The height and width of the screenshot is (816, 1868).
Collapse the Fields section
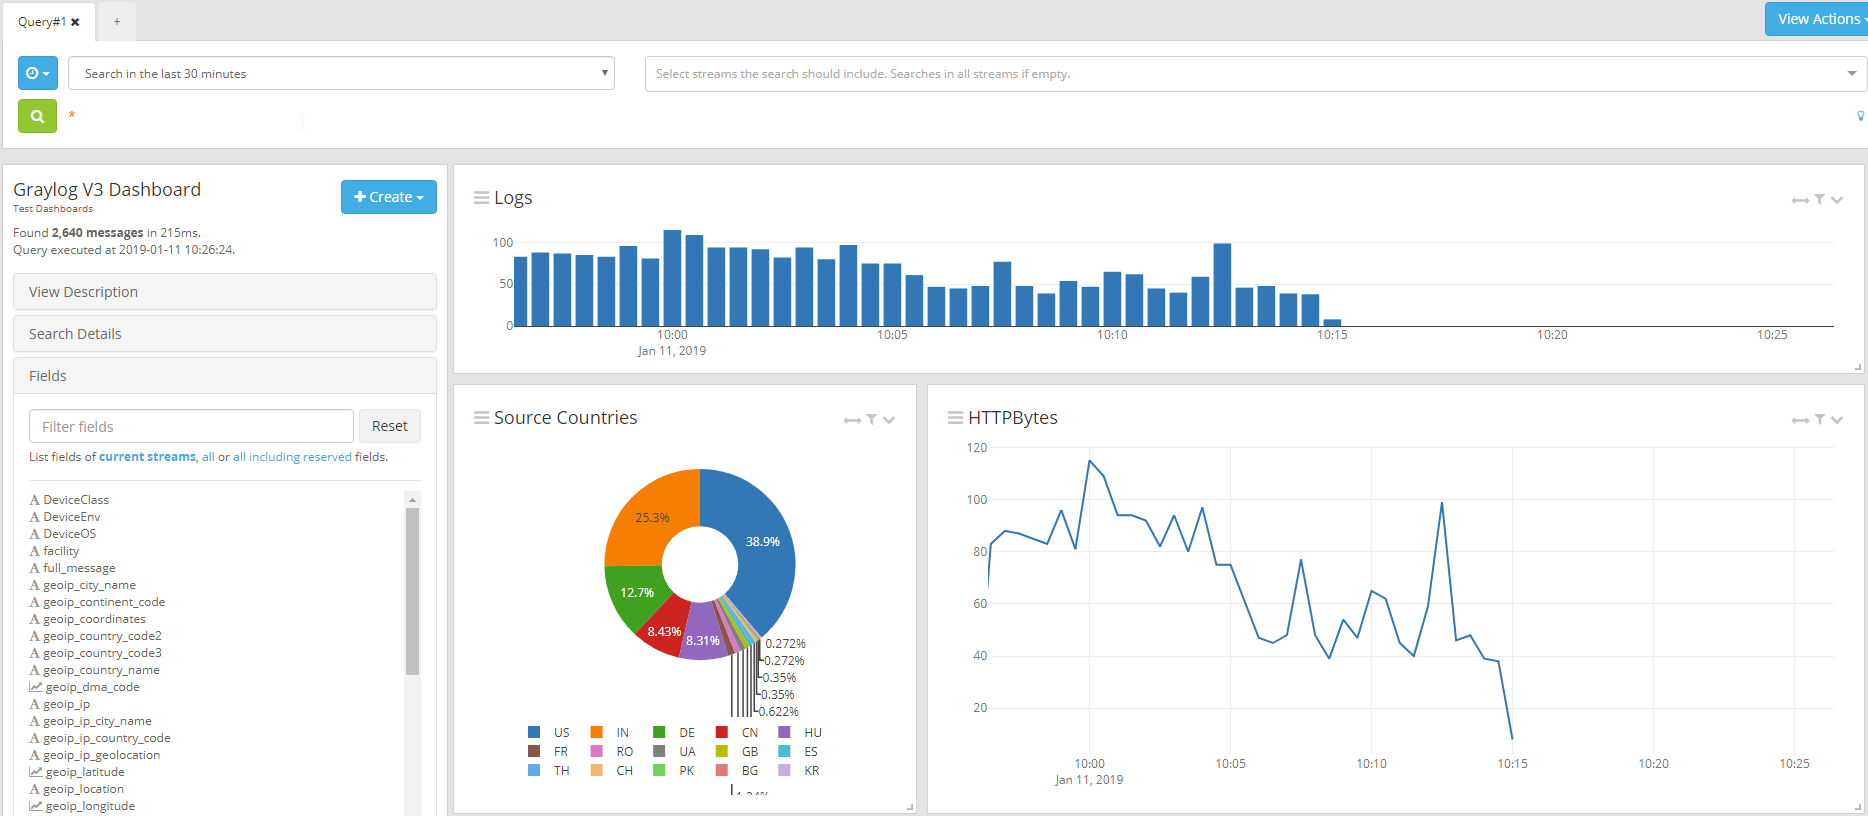click(225, 376)
